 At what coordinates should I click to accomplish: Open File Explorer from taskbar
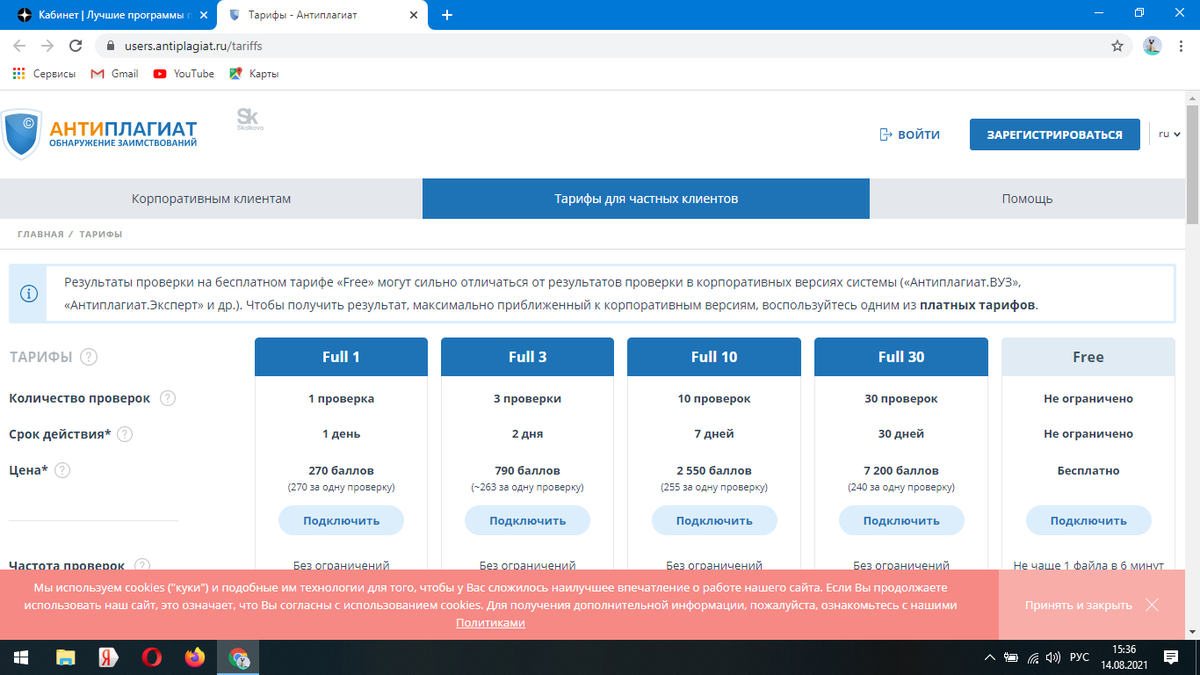pyautogui.click(x=65, y=657)
